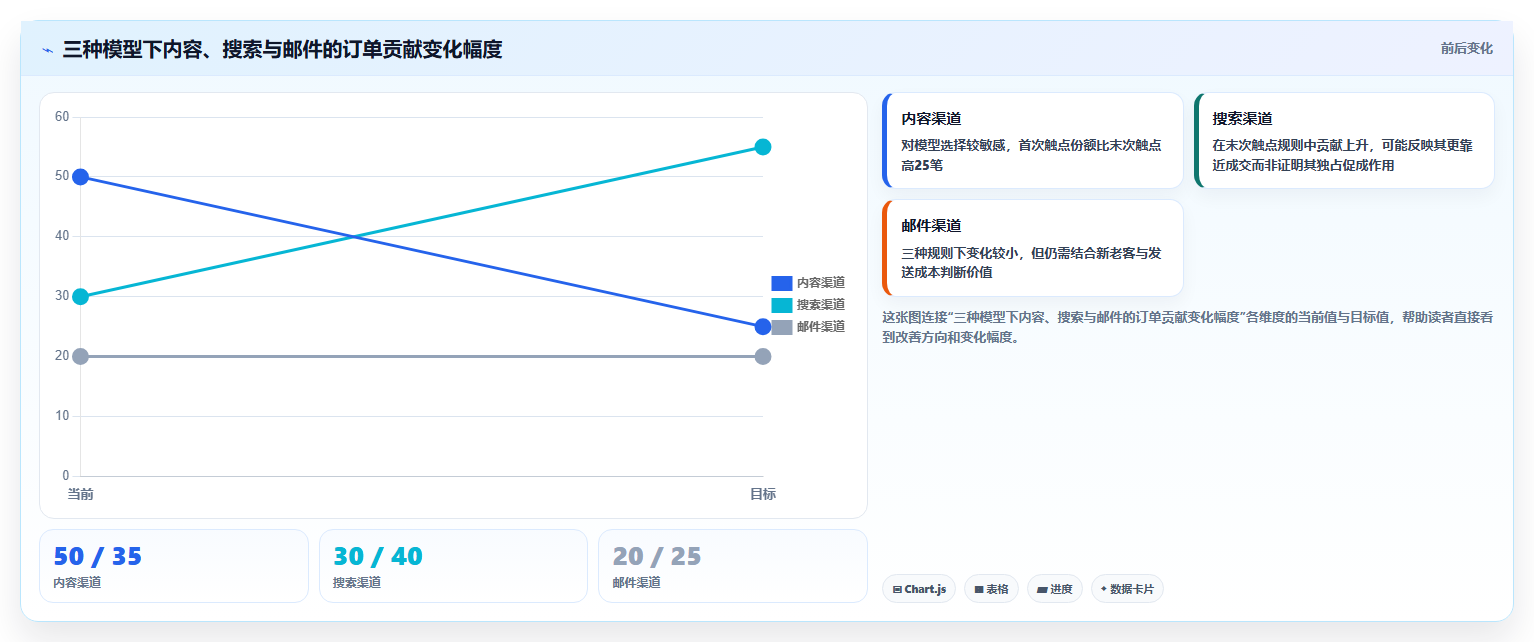Open the 20 / 25 邮件渠道 data card
Viewport: 1534px width, 642px height.
[x=733, y=566]
